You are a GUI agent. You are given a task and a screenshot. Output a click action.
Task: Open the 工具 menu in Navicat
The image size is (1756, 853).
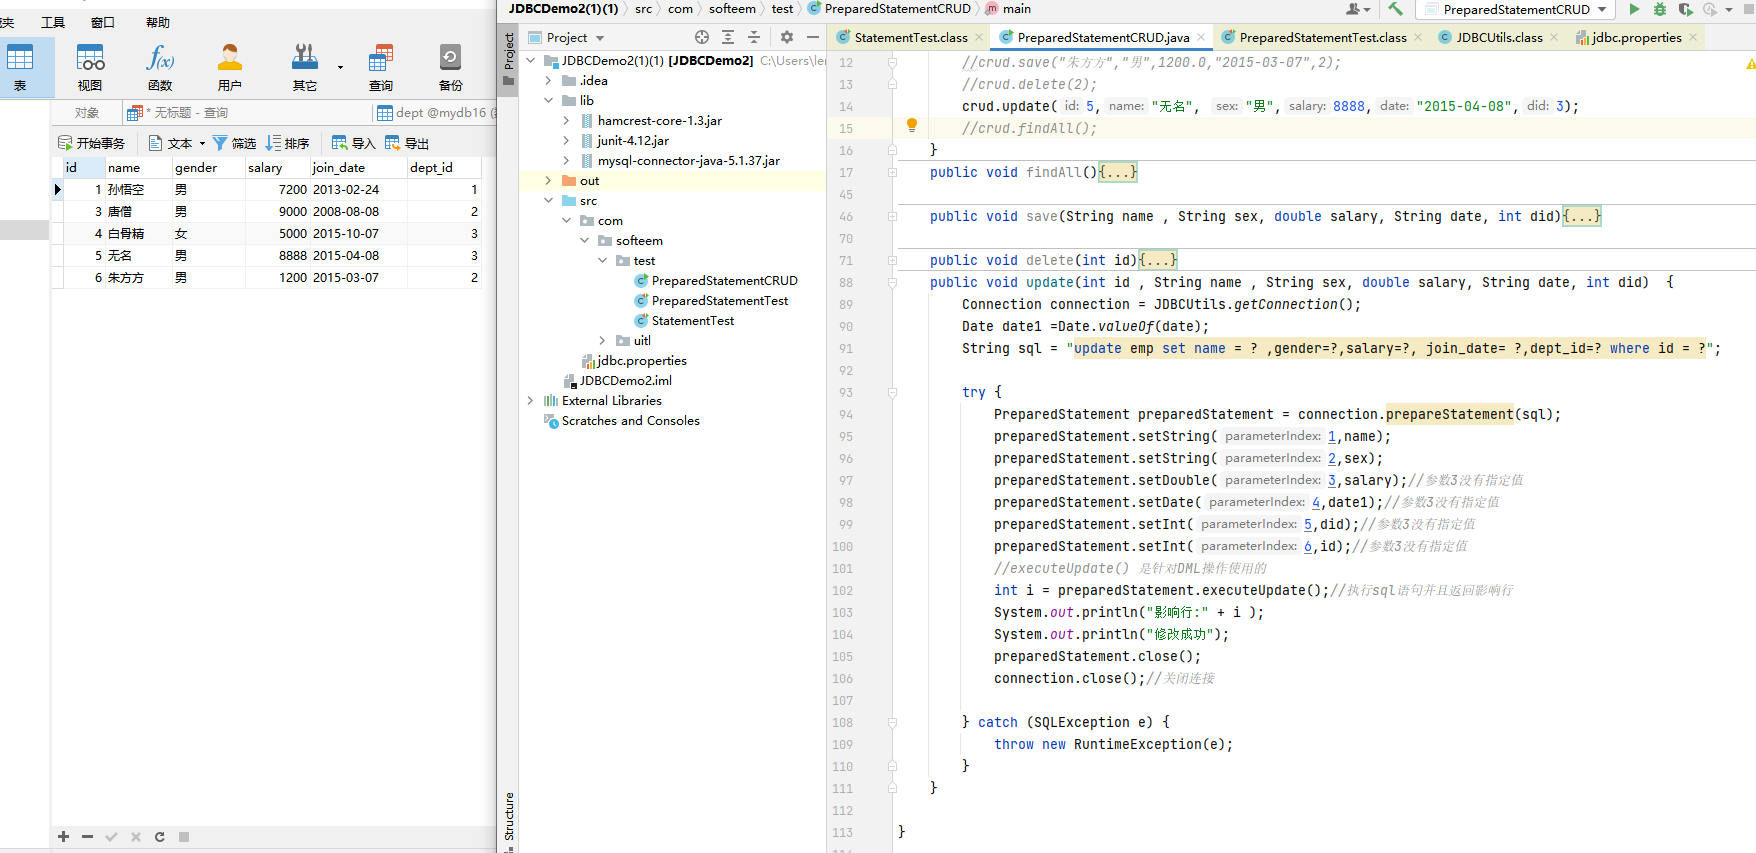[x=53, y=22]
